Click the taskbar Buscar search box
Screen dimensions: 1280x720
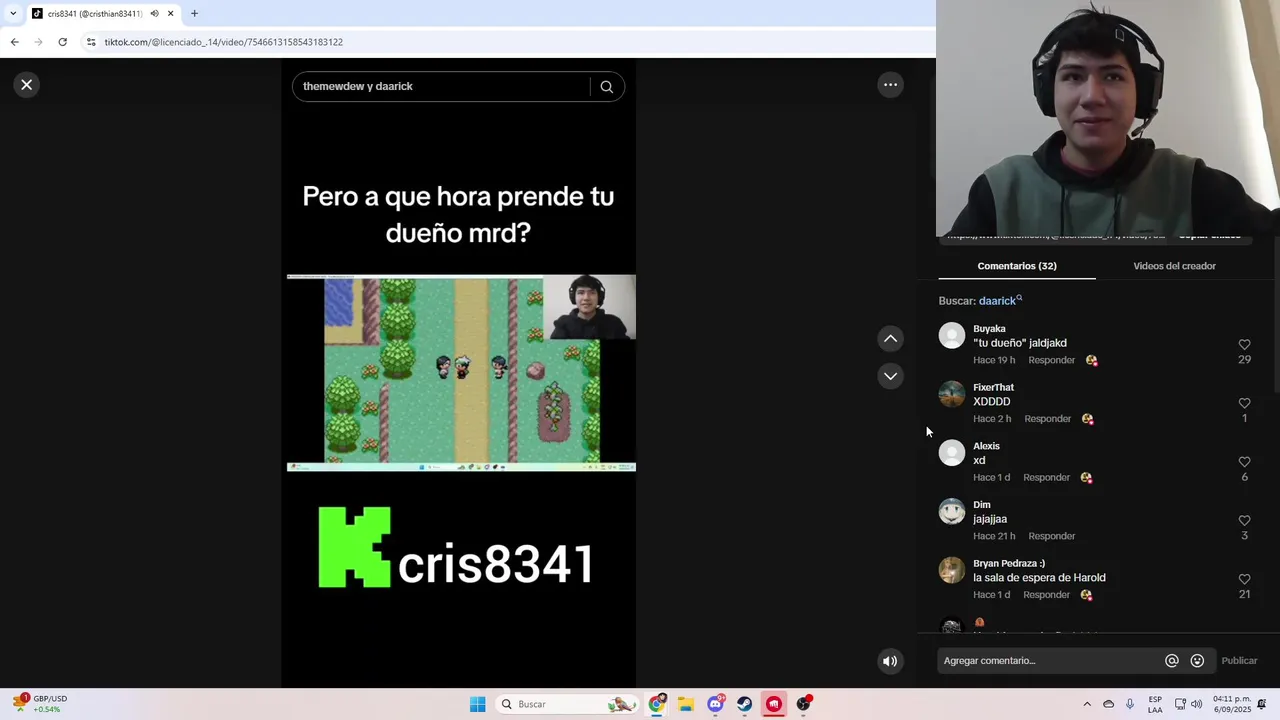(x=567, y=704)
